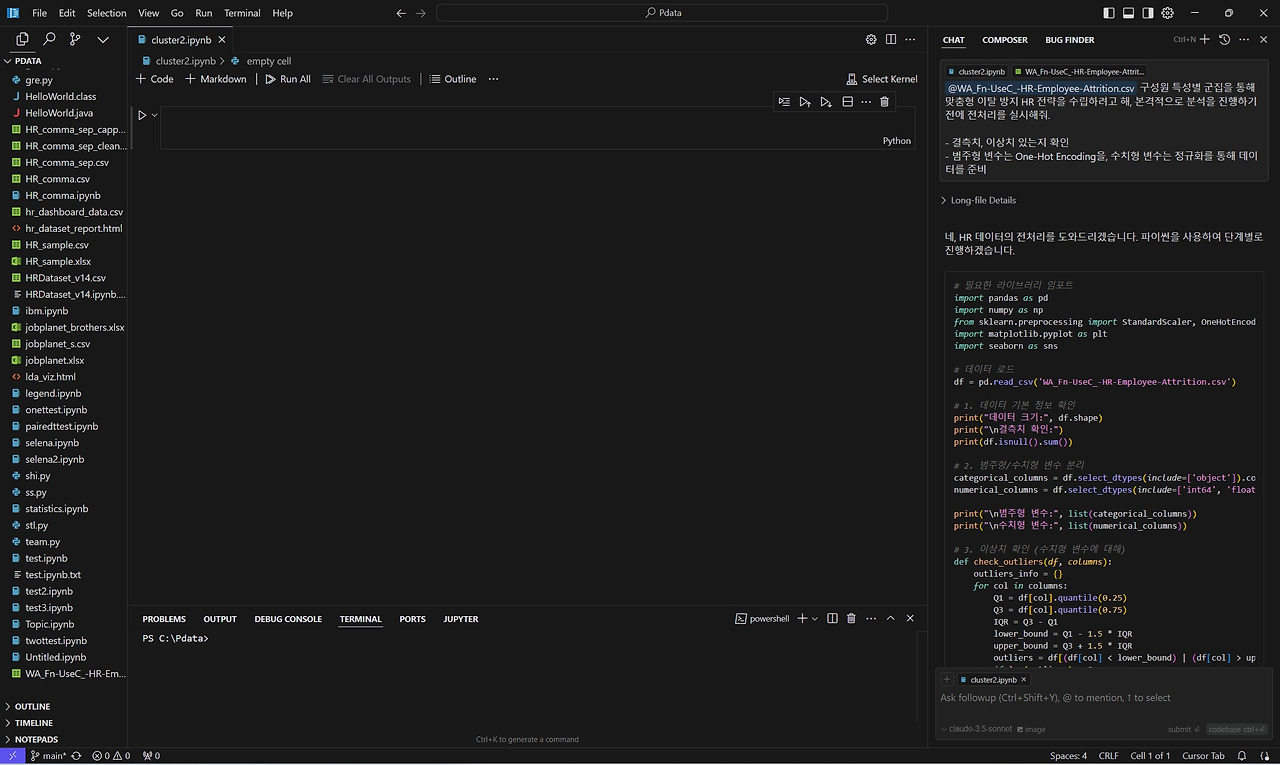Screen dimensions: 1280x765
Task: Go forward with navigation arrow
Action: pyautogui.click(x=421, y=13)
